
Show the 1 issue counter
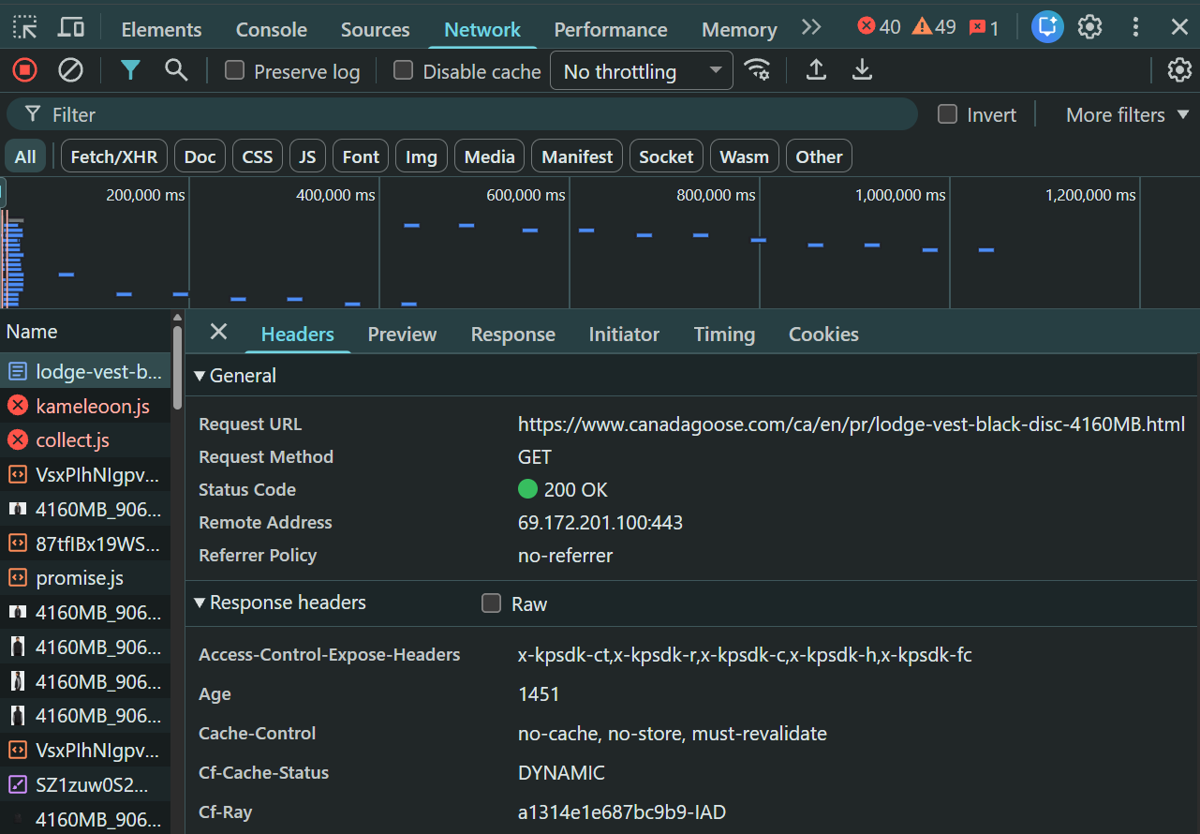click(984, 27)
